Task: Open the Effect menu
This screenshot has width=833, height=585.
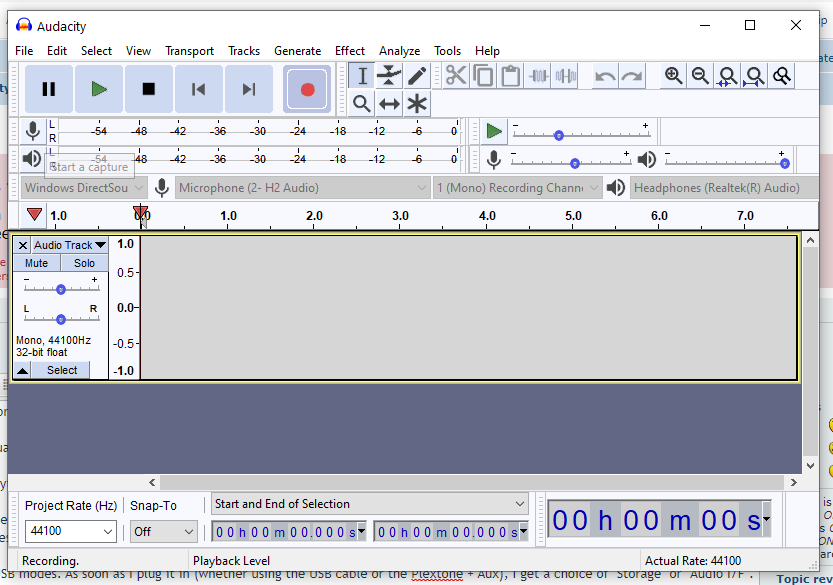Action: click(350, 51)
